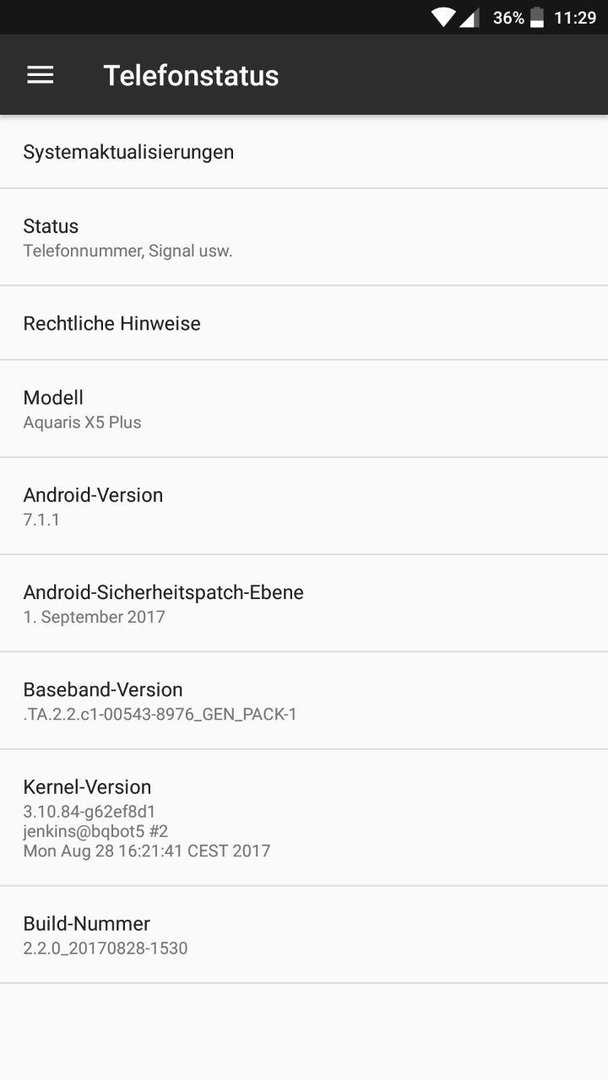Tap the Wi-Fi status icon
The width and height of the screenshot is (608, 1080).
pos(443,18)
